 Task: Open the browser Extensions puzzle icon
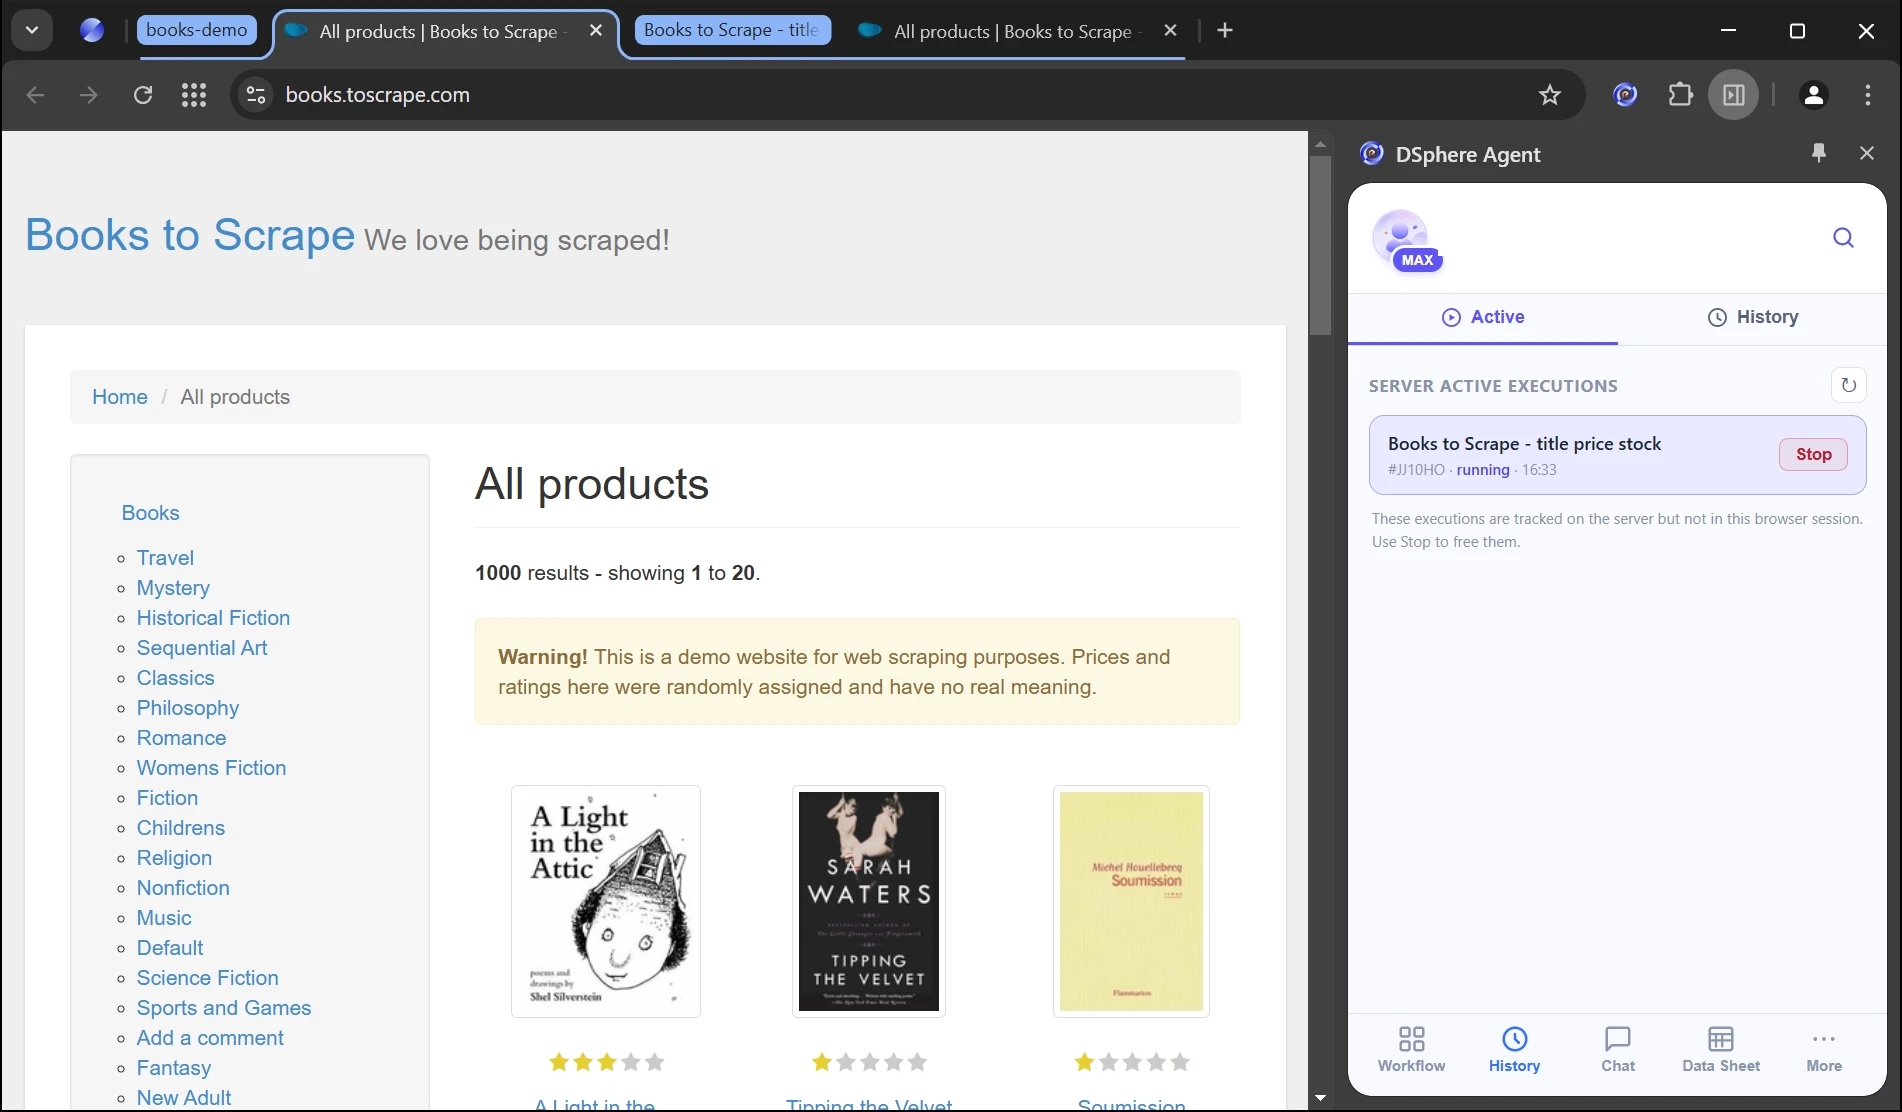coord(1680,95)
